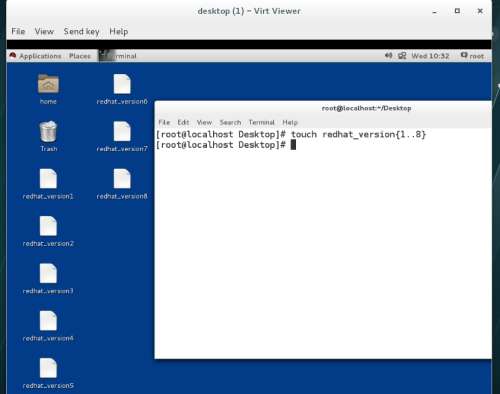Screen dimensions: 500x394
Task: Select the redhat_version1 file icon
Action: [48, 179]
